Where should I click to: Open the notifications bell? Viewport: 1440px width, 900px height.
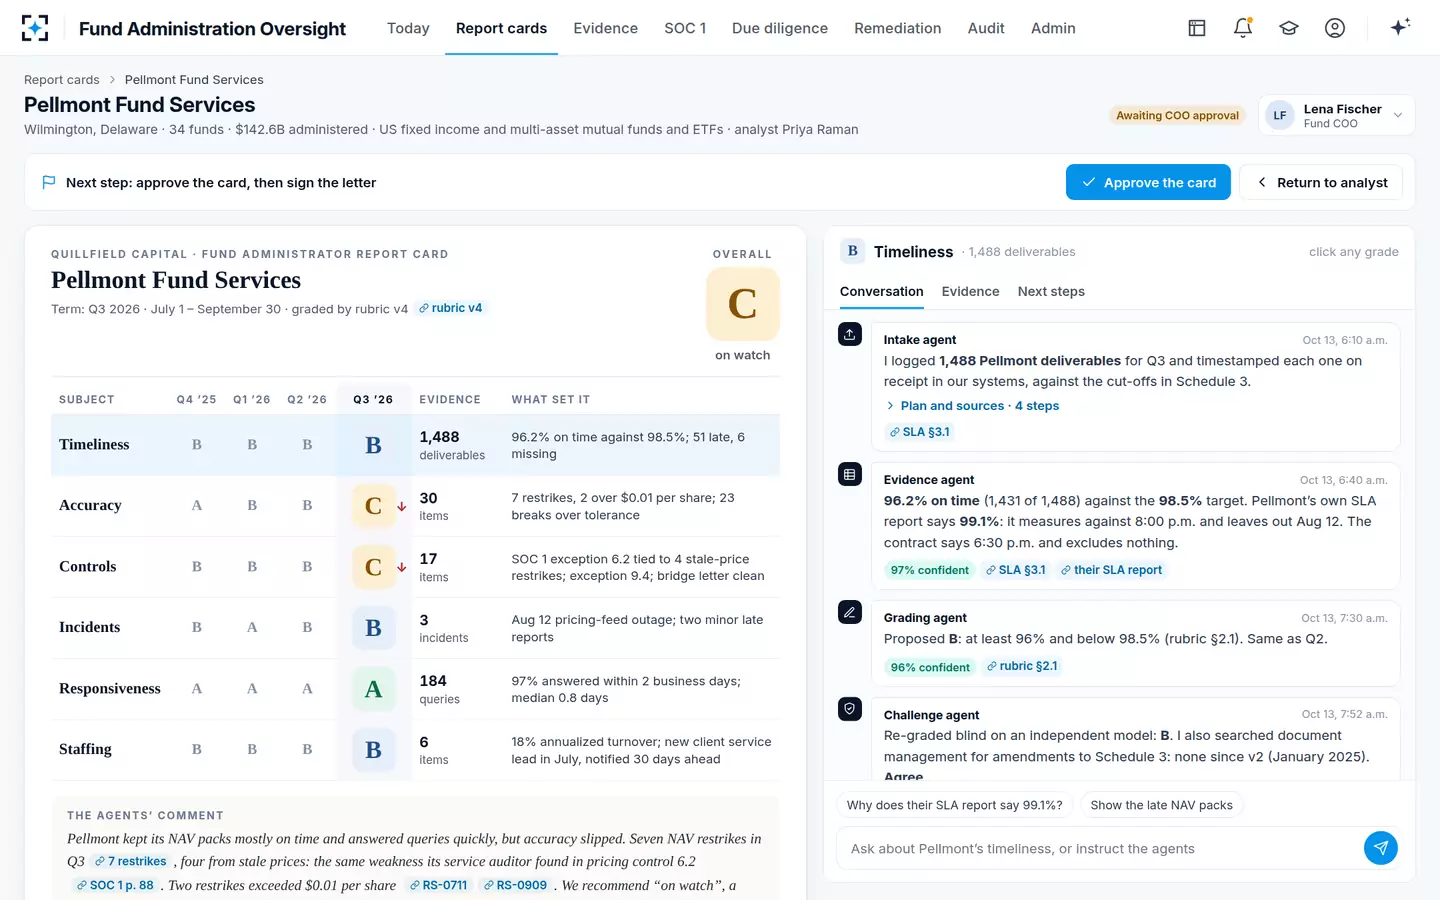[1243, 28]
